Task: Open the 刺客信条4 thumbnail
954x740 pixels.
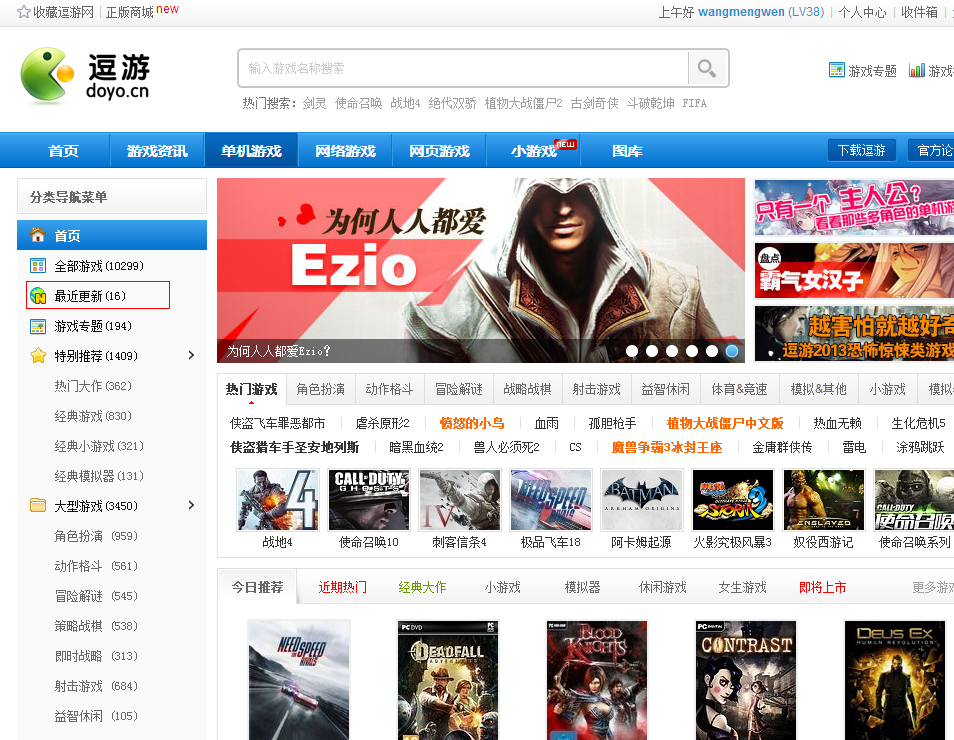Action: coord(459,500)
